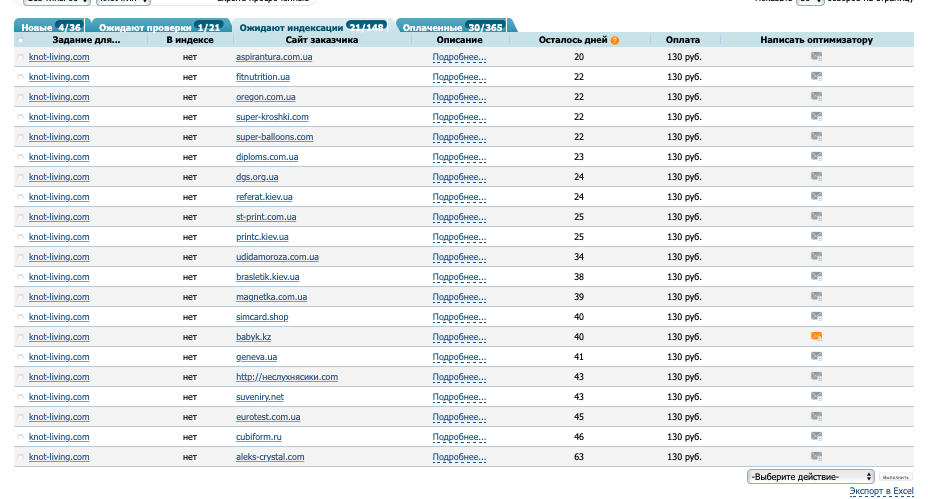
Task: Message optimizer for geneva.ua row
Action: pyautogui.click(x=816, y=357)
